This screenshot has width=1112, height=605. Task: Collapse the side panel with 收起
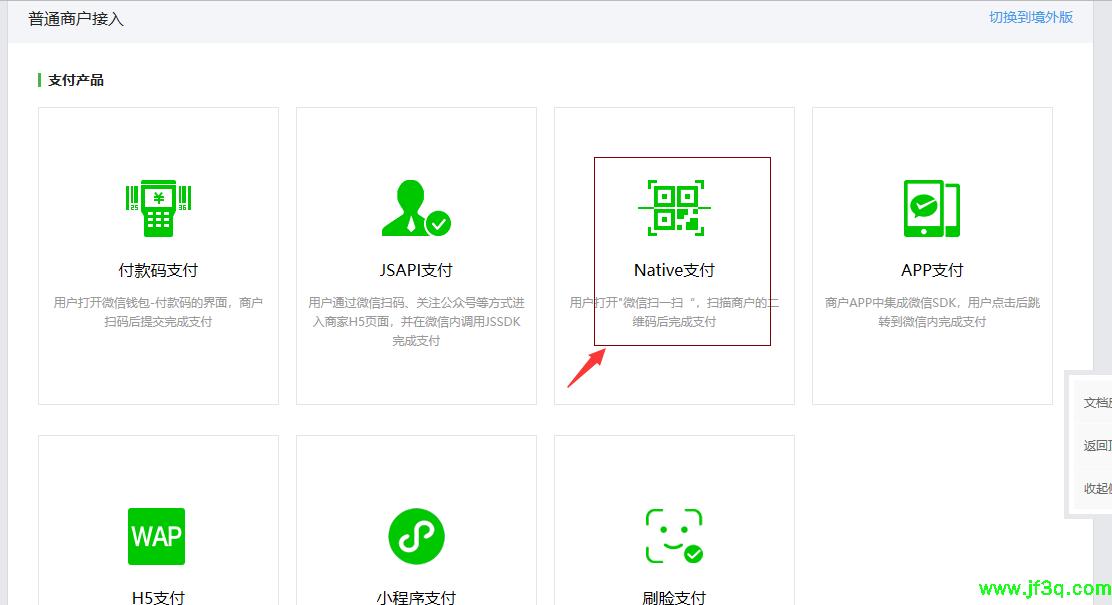[x=1096, y=488]
